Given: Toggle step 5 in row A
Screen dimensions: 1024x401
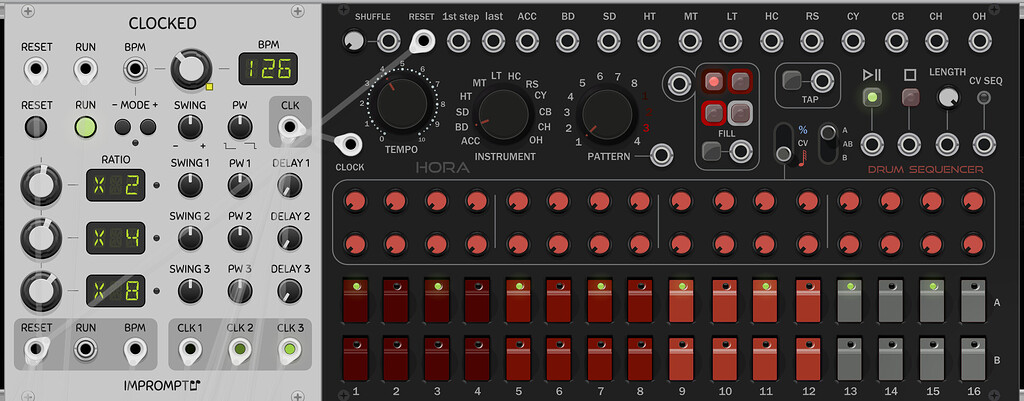Looking at the screenshot, I should (x=519, y=300).
